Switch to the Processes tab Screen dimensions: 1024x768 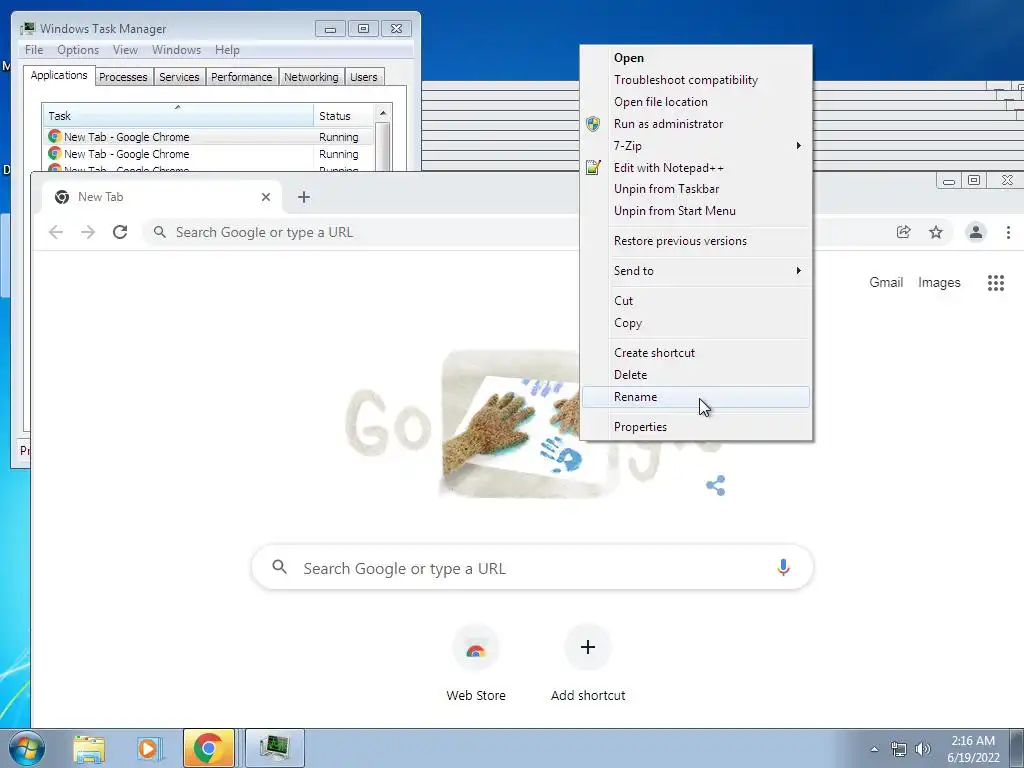point(123,77)
